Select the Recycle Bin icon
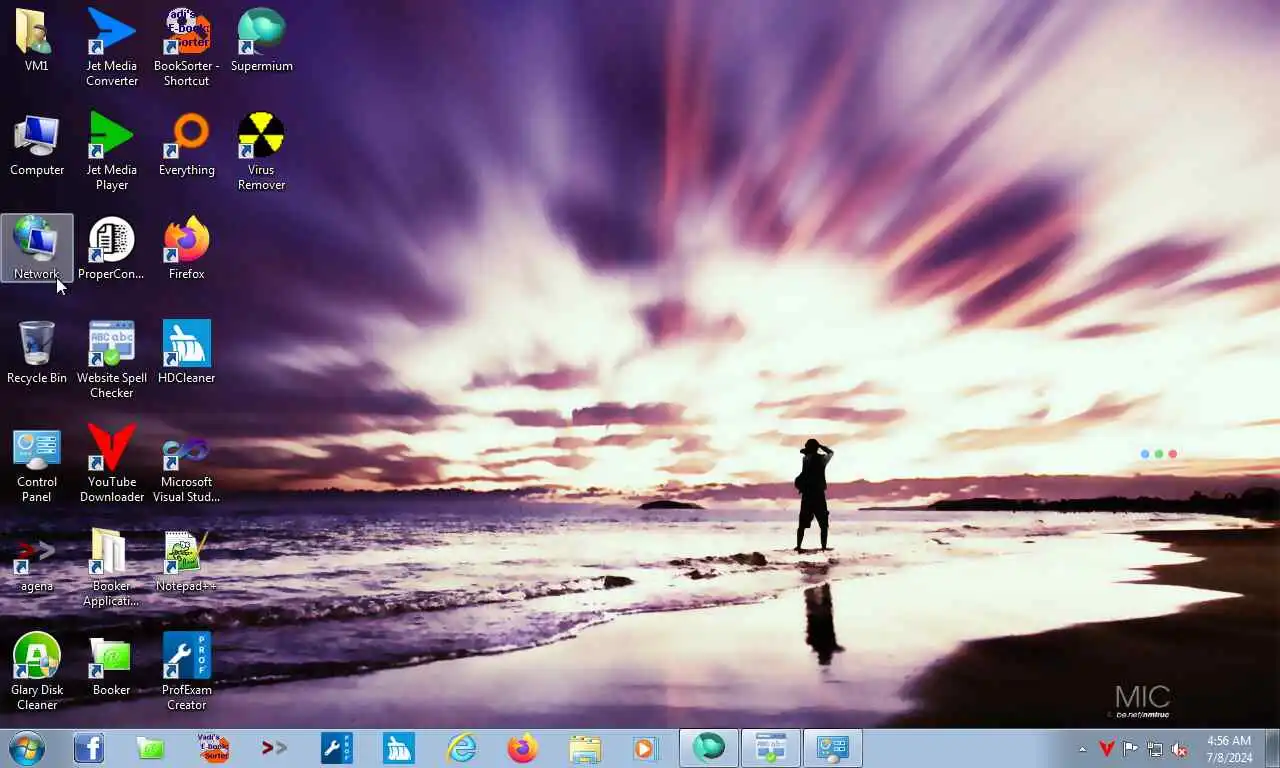 coord(37,352)
